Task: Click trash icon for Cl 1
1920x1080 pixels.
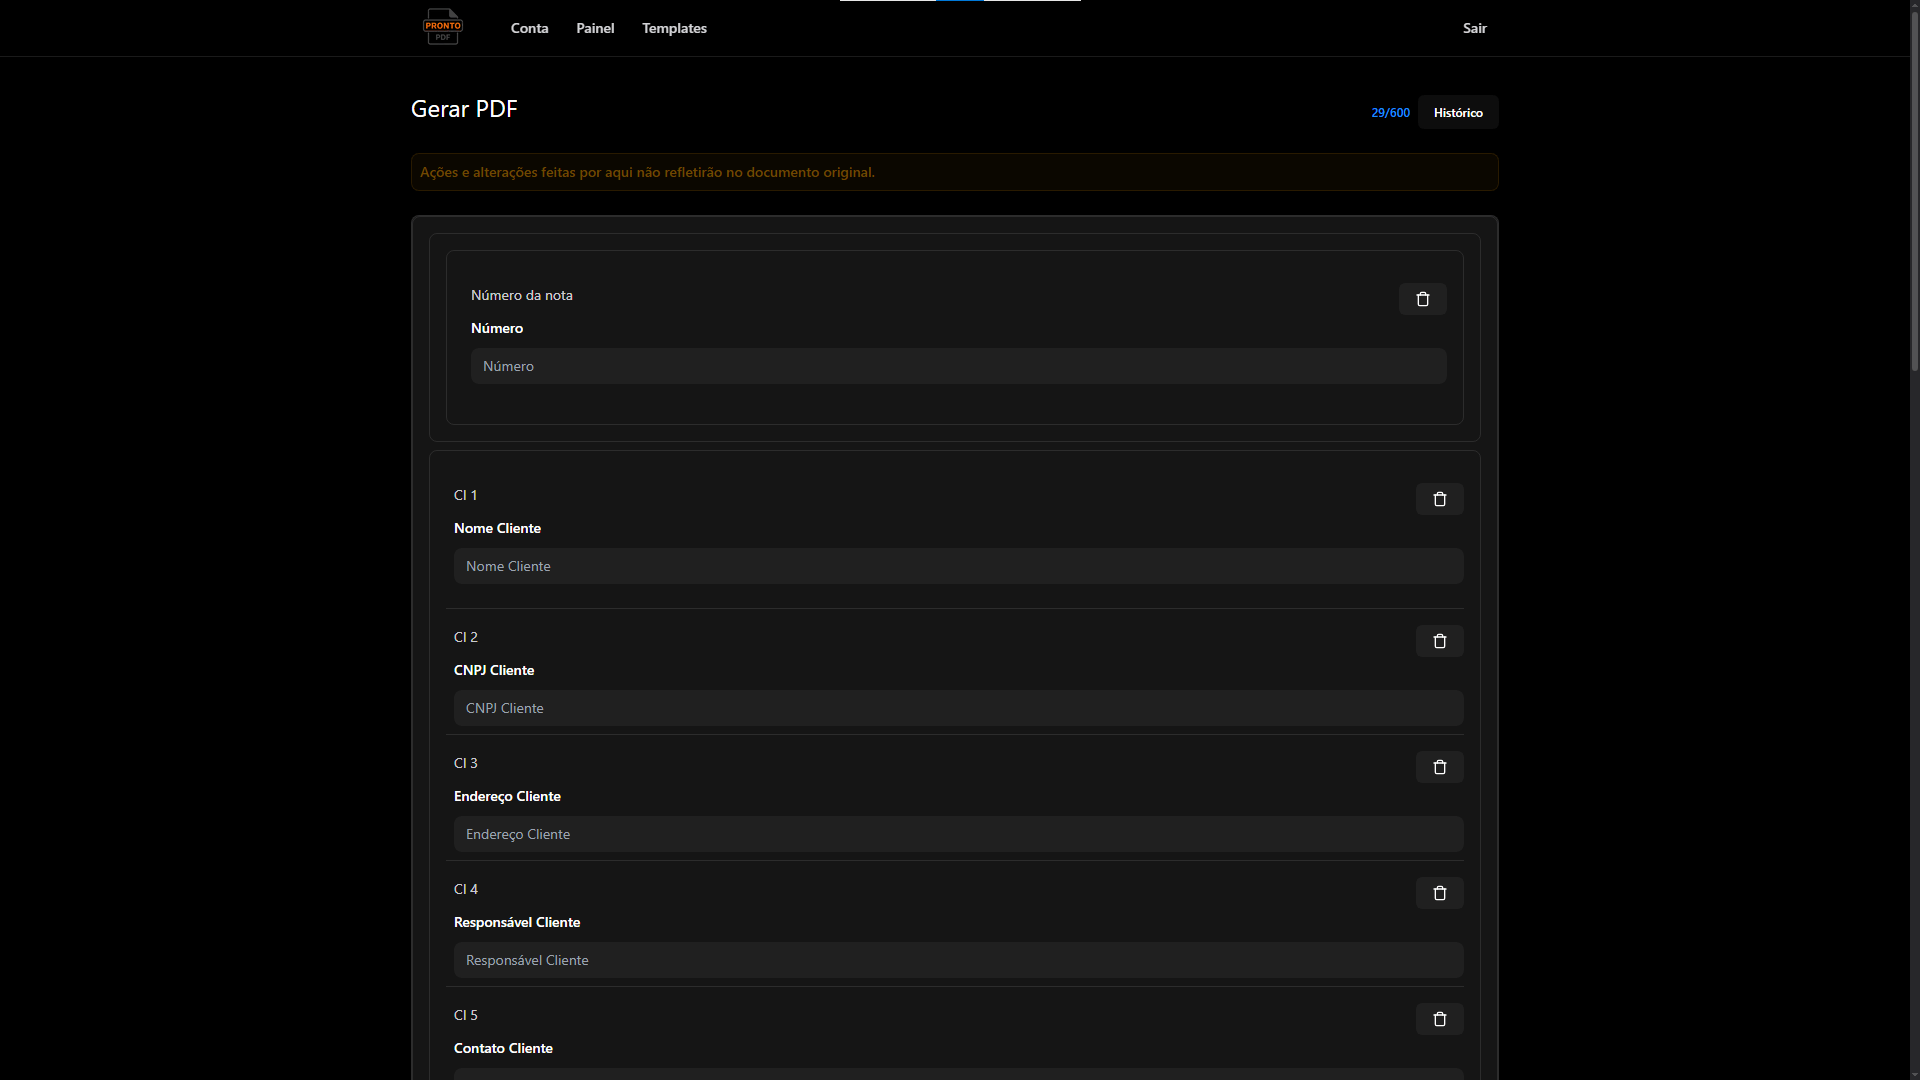Action: (x=1439, y=499)
